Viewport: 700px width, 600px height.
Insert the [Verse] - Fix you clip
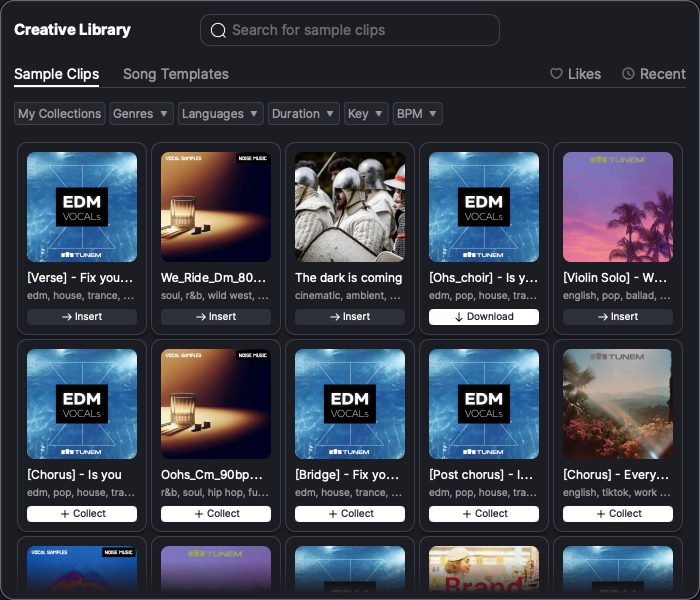[82, 317]
